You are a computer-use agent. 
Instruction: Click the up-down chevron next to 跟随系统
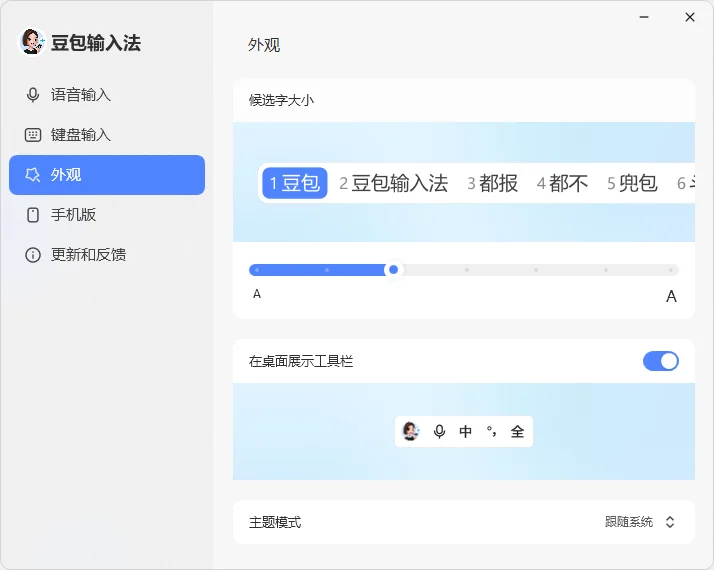pyautogui.click(x=670, y=522)
